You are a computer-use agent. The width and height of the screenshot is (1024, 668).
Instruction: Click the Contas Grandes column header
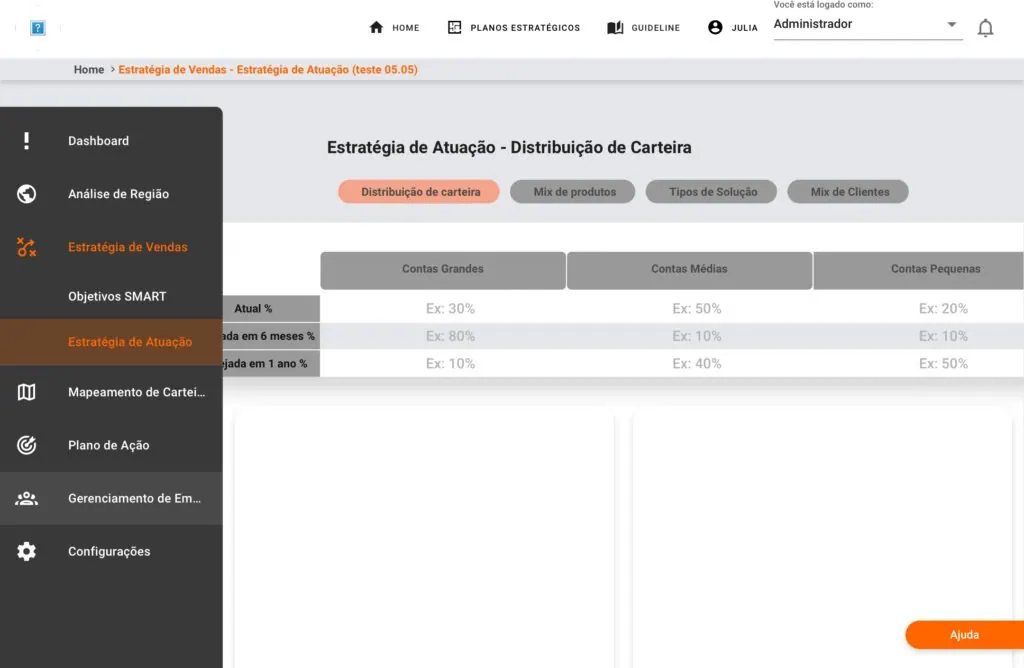(443, 270)
